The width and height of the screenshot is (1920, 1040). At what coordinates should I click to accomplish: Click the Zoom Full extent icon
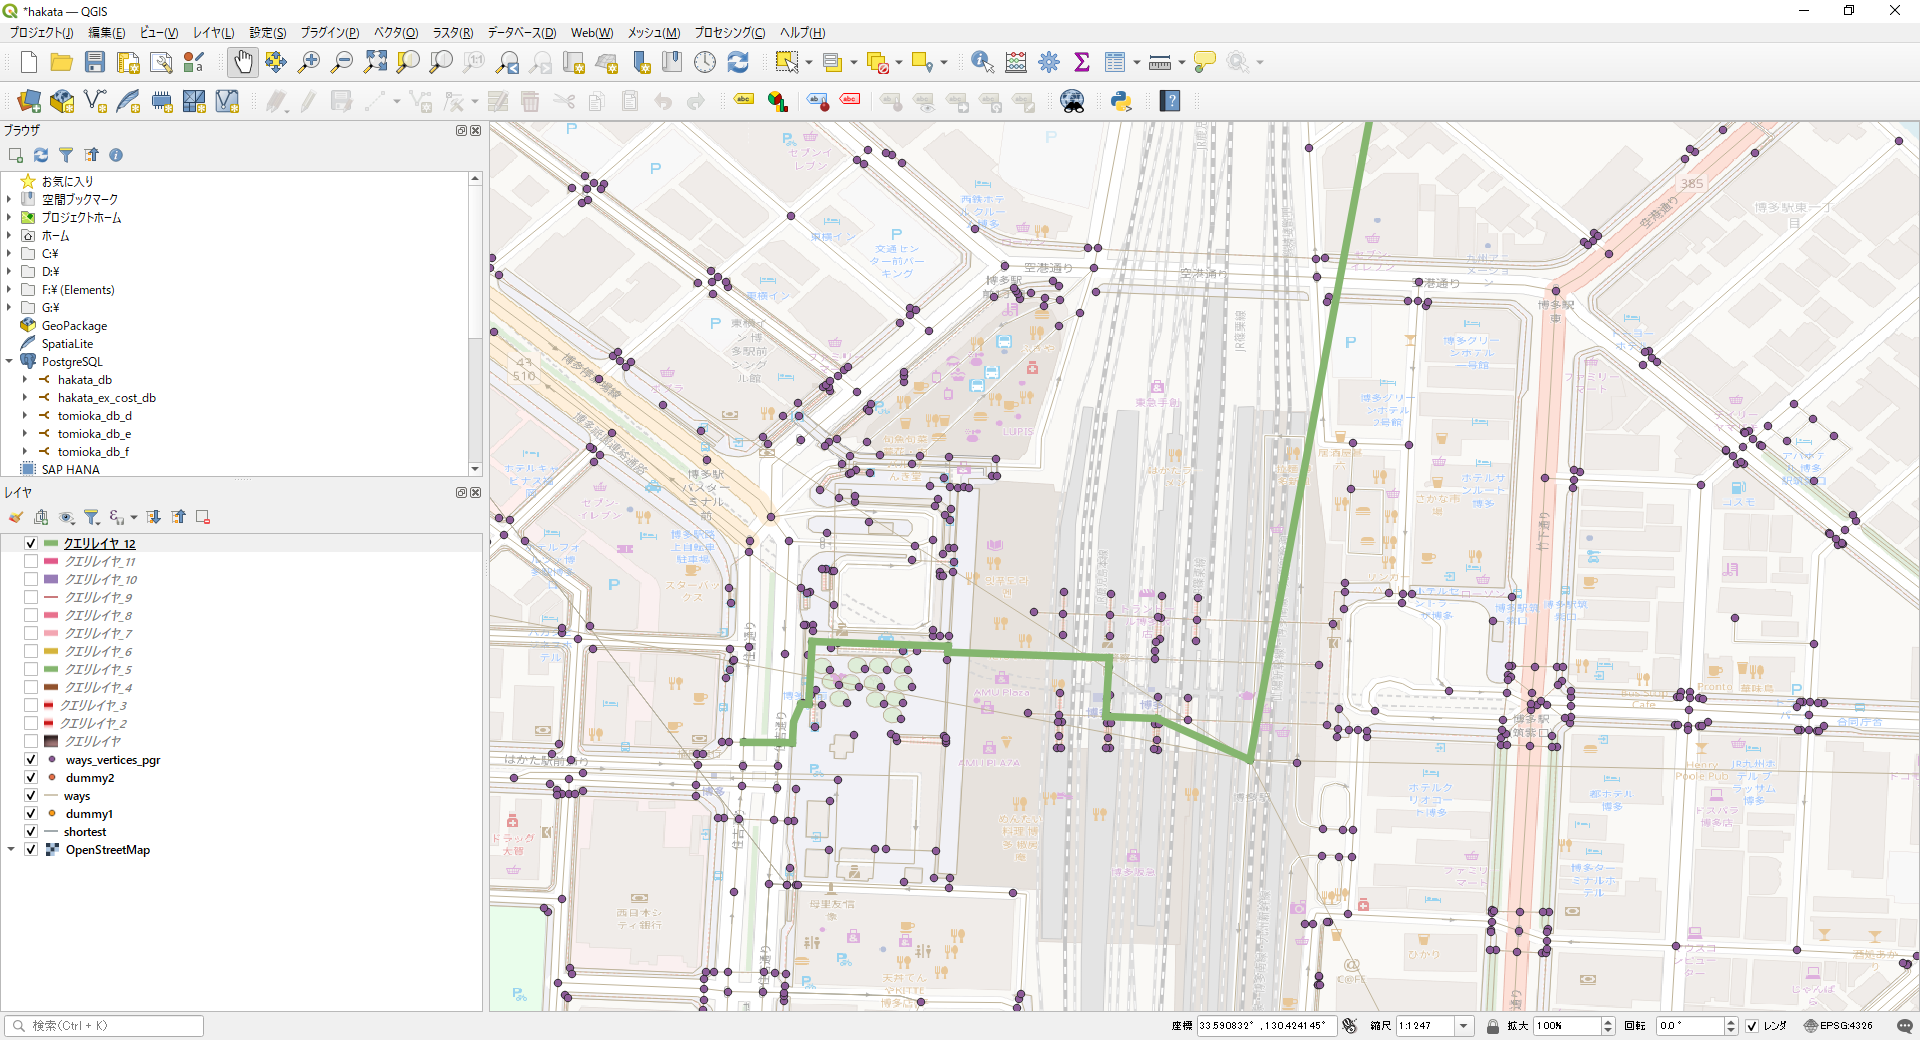pos(375,62)
